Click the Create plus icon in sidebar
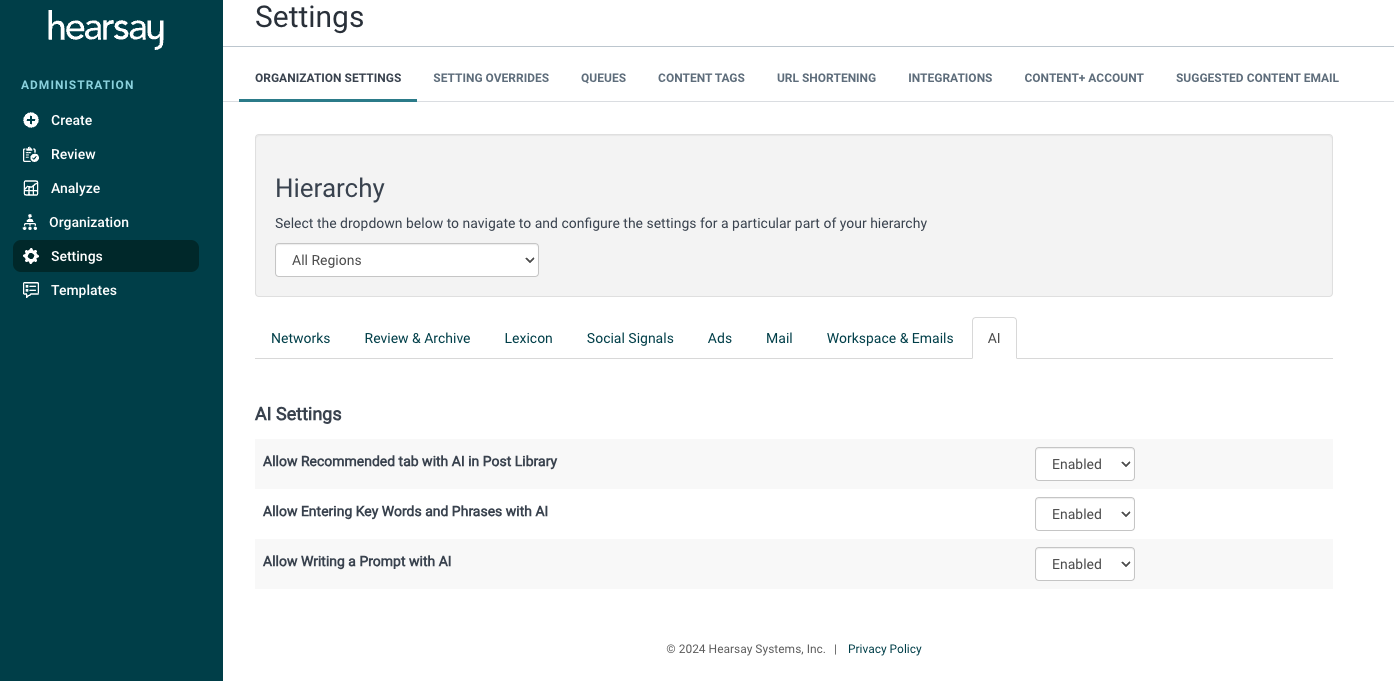 click(x=31, y=120)
